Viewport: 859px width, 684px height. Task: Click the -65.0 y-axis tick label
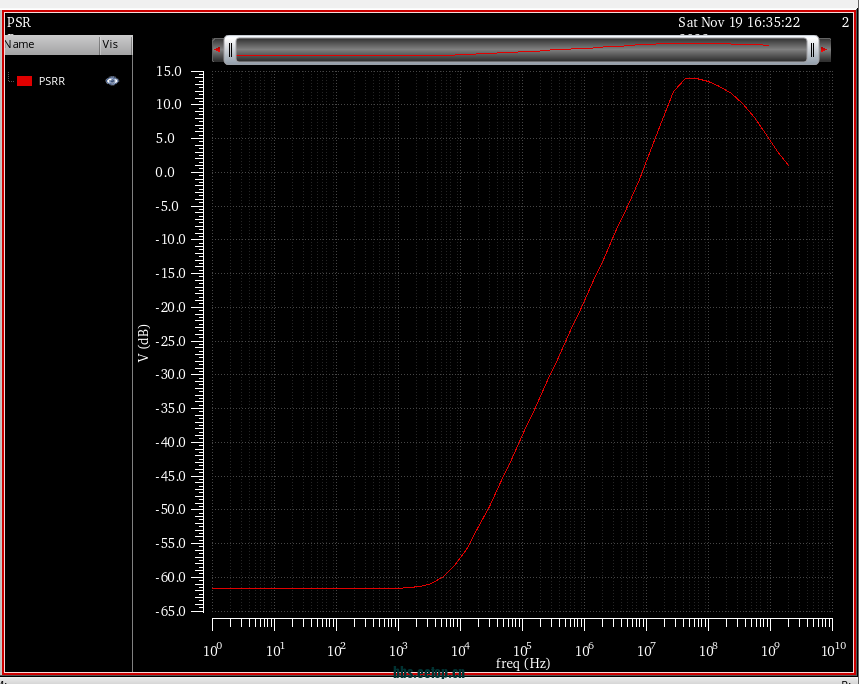point(171,611)
